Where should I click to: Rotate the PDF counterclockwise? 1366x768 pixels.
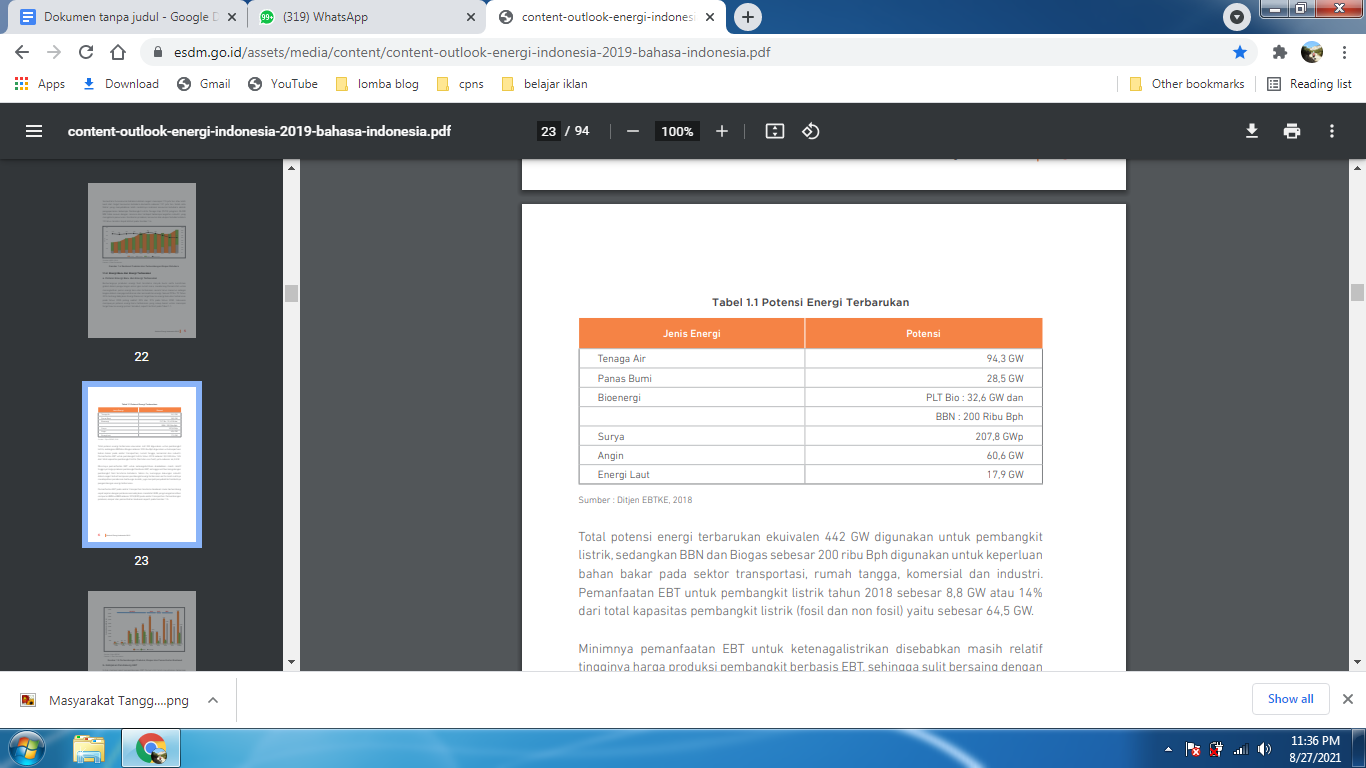pos(811,131)
